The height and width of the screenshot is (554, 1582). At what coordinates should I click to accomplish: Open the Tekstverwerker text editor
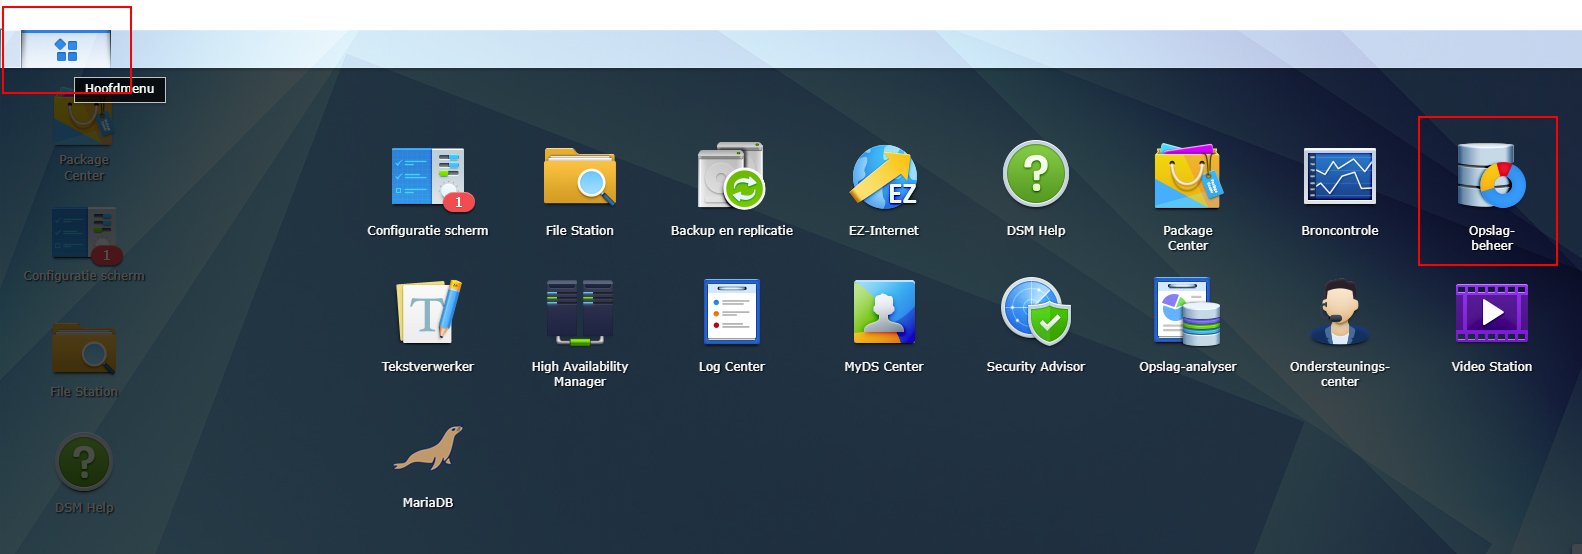[428, 327]
